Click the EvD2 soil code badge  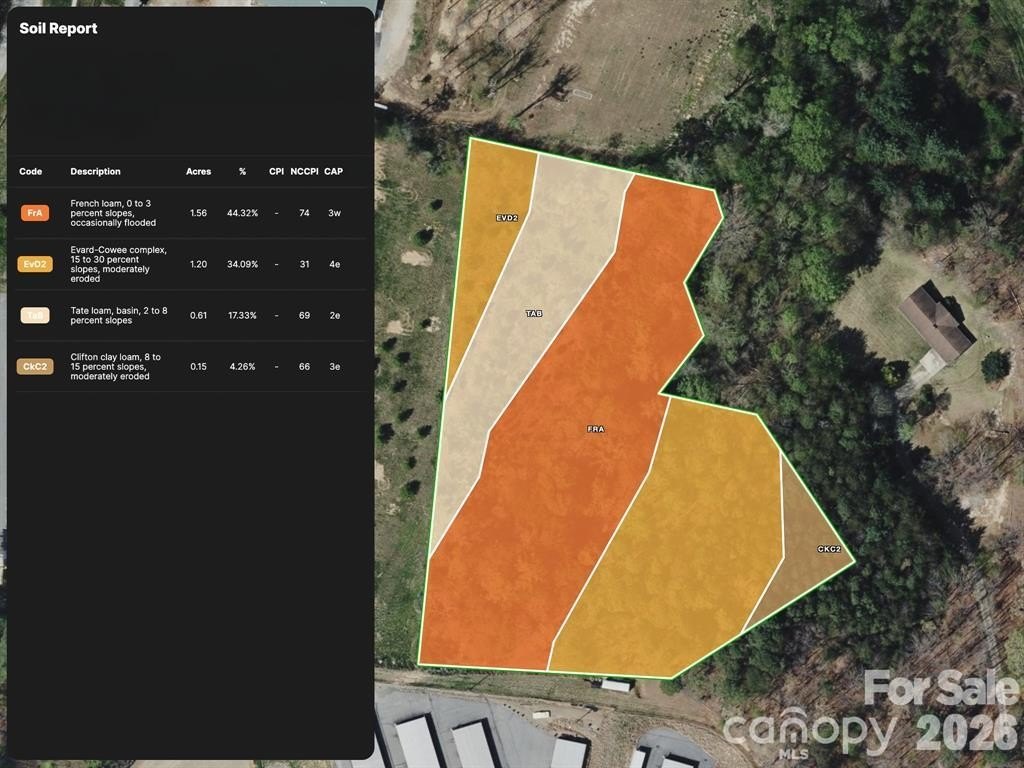pos(35,264)
